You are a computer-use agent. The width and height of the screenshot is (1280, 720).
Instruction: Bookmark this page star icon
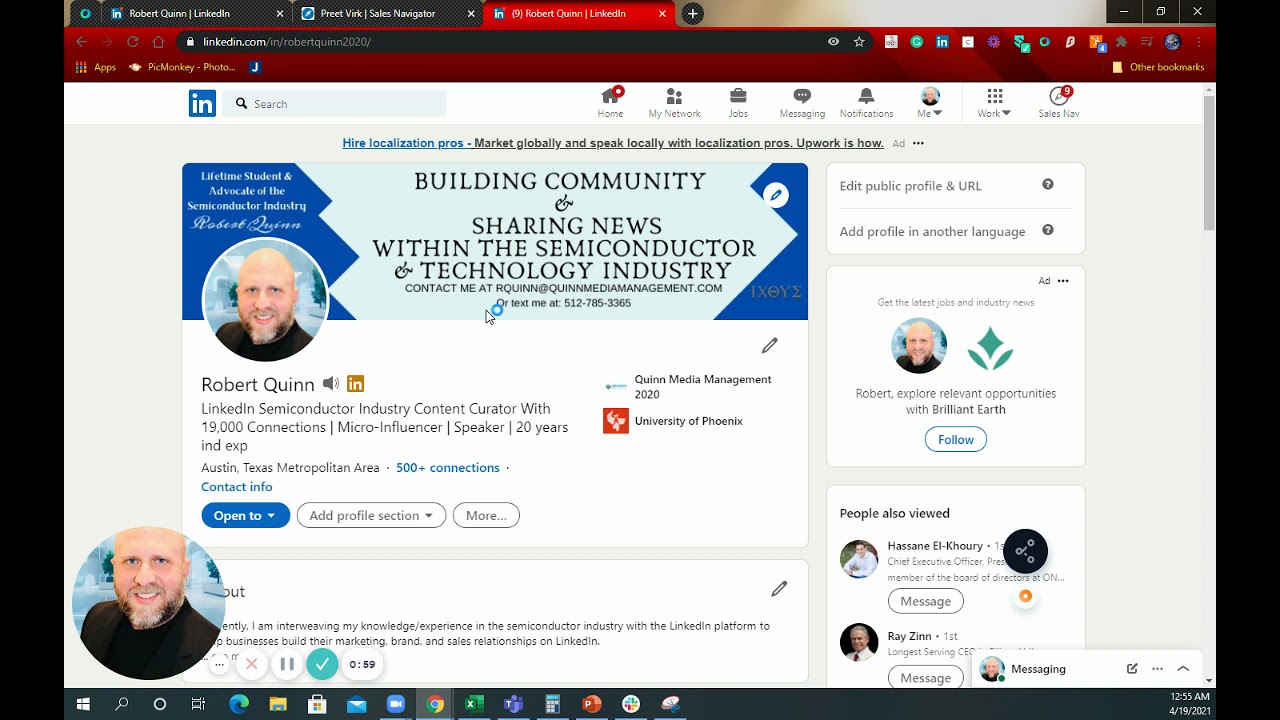pyautogui.click(x=859, y=42)
